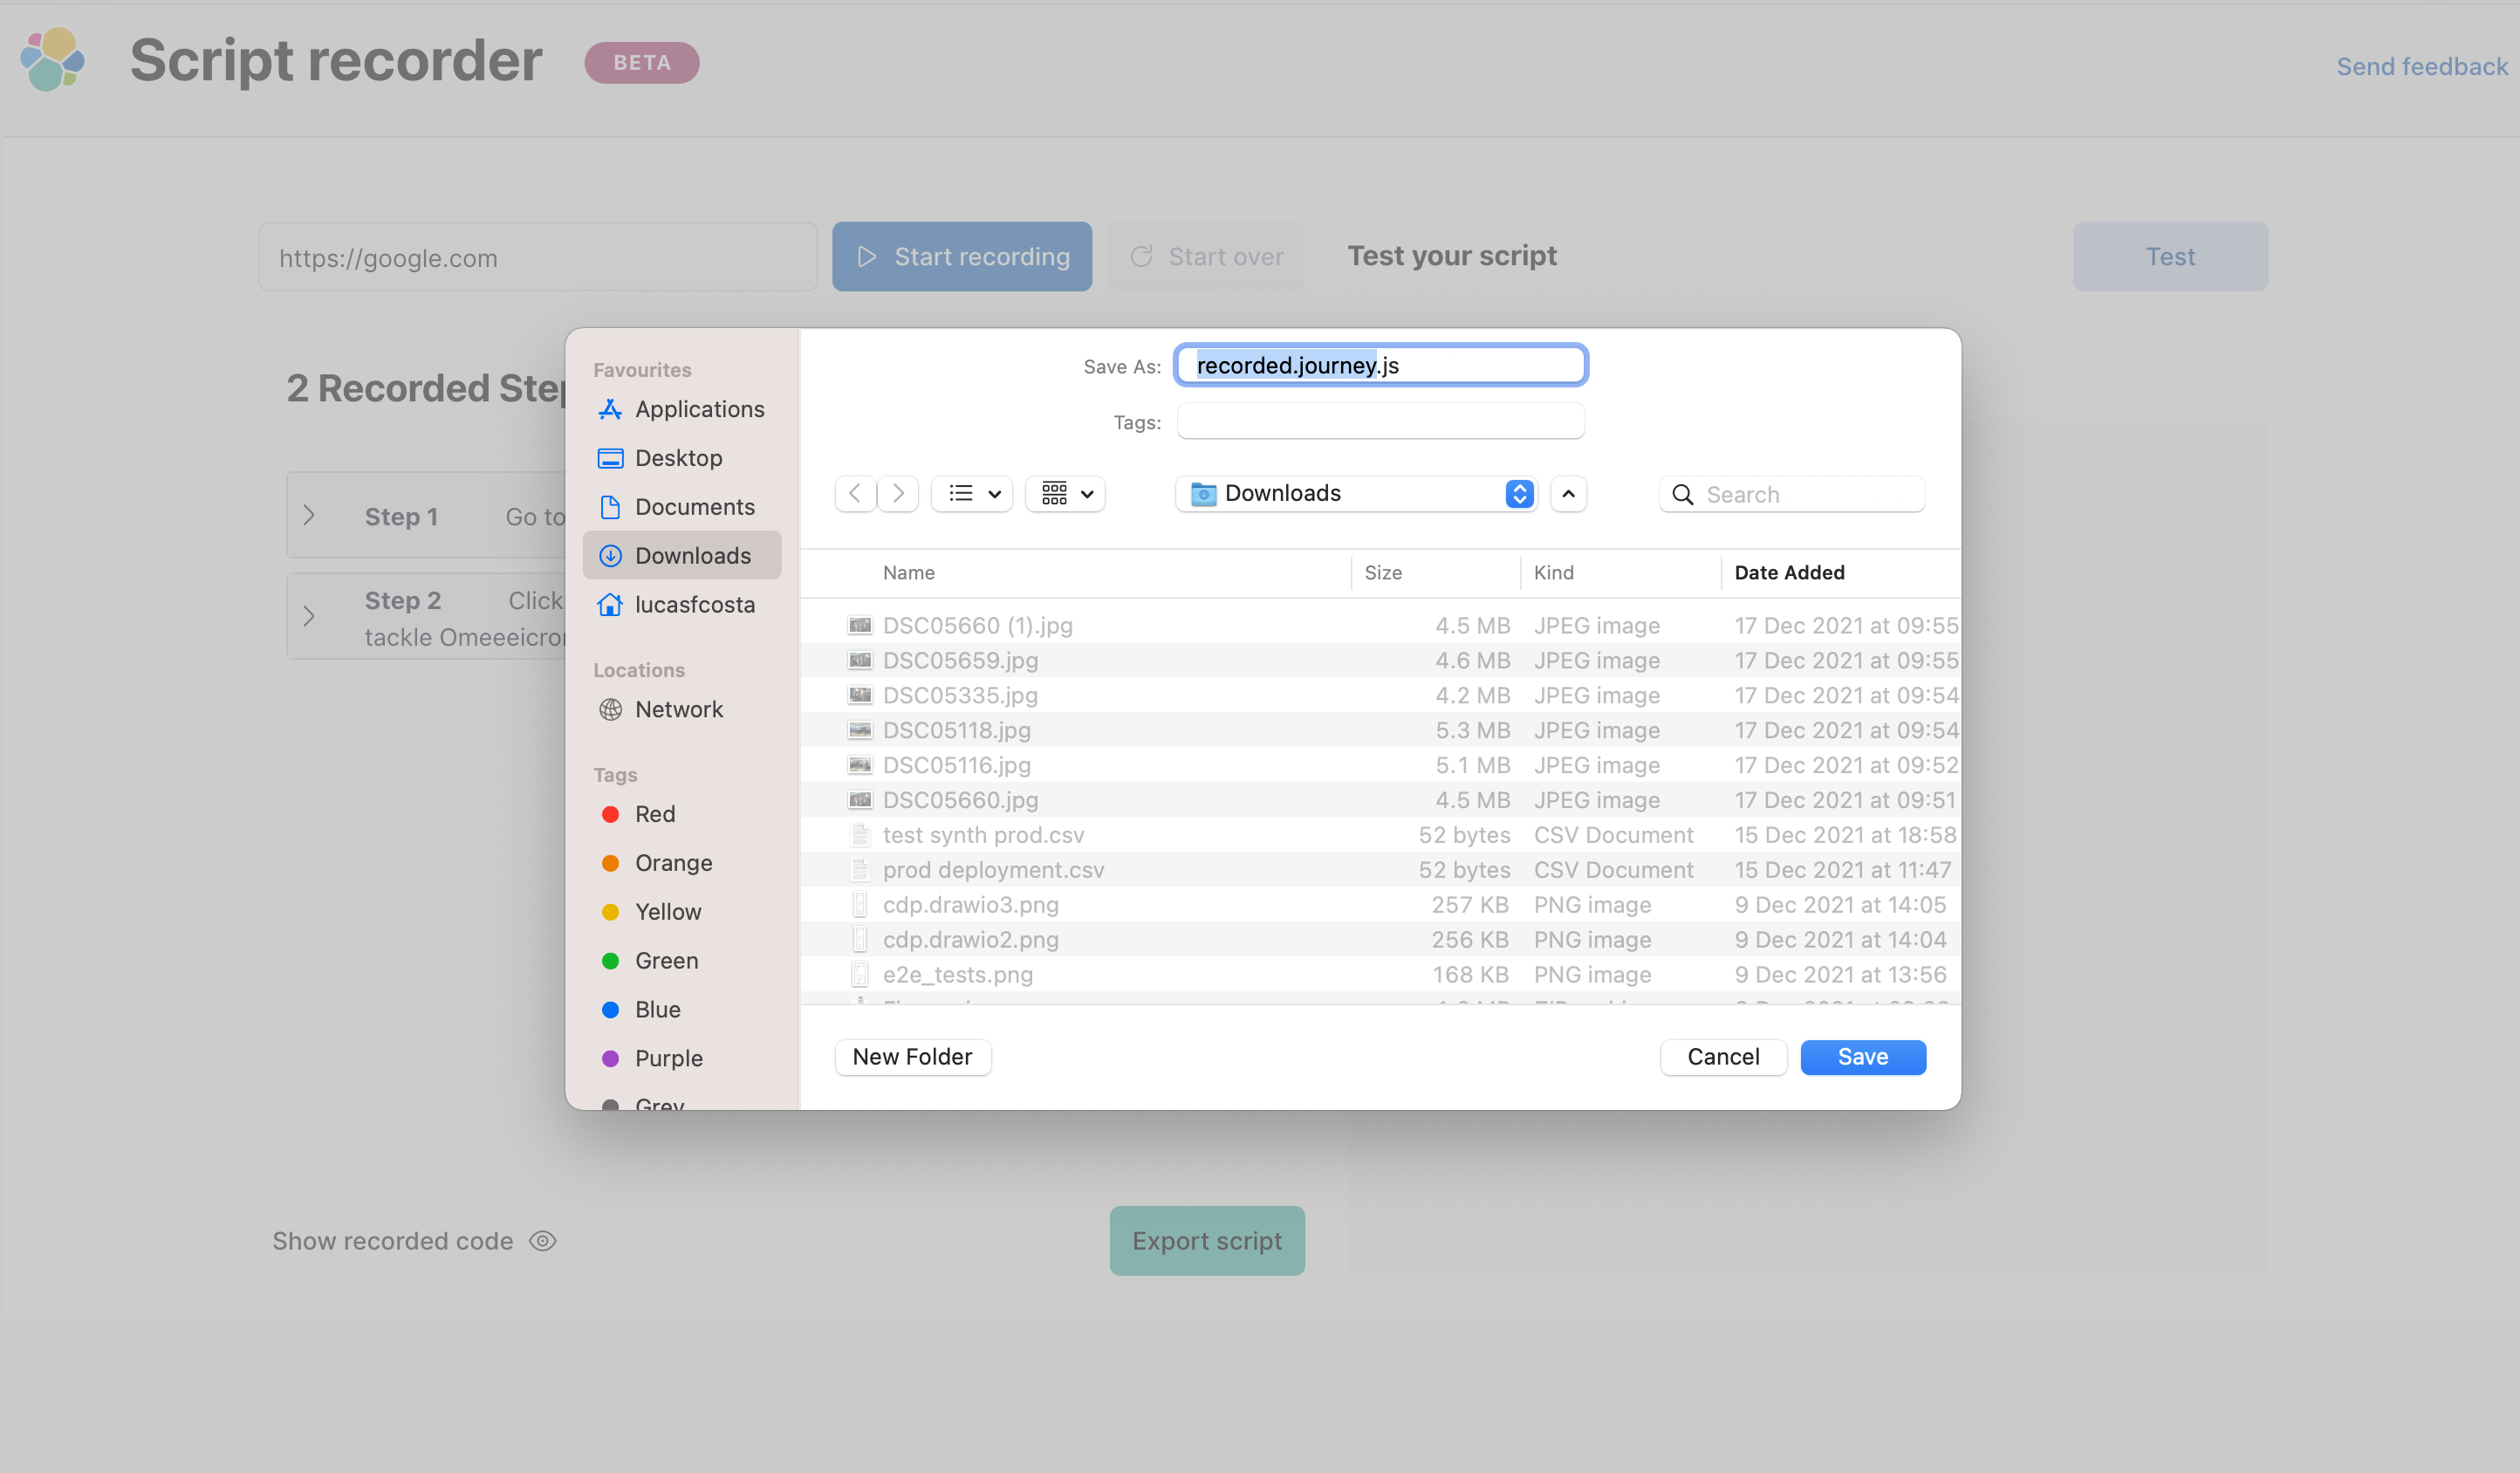2520x1473 pixels.
Task: Click the magnifier in the search field
Action: [x=1682, y=494]
